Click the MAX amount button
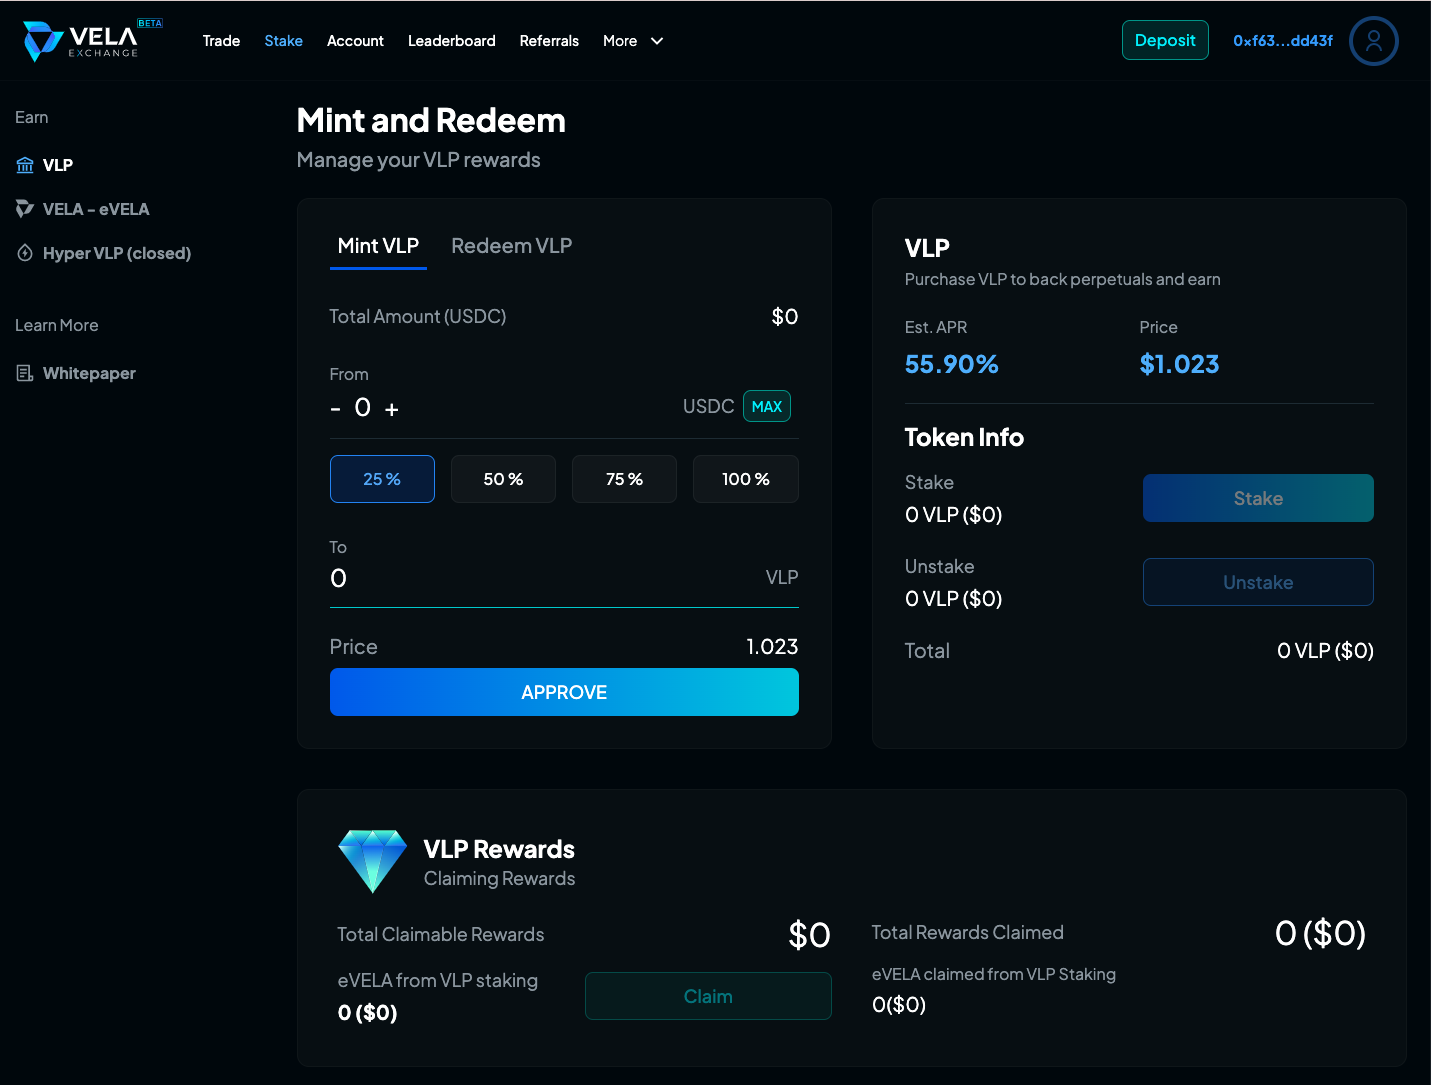Screen dimensions: 1431x1085 point(766,406)
